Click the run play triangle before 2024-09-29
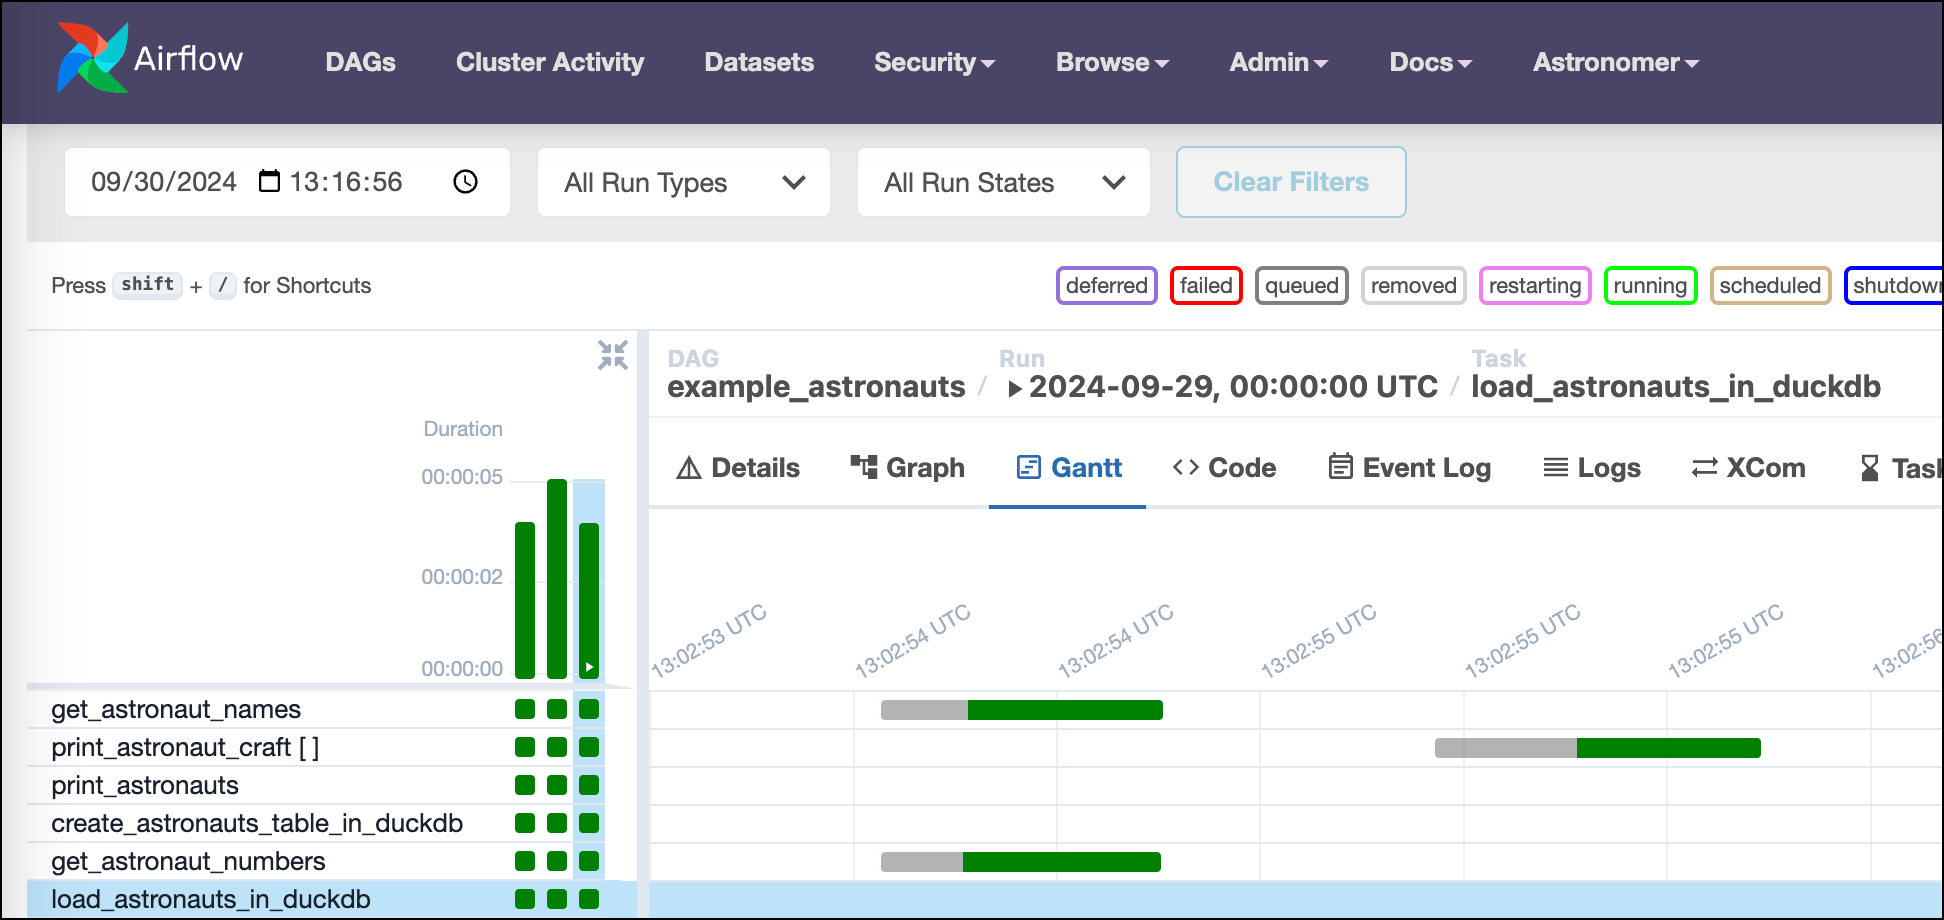This screenshot has width=1944, height=920. [1015, 388]
